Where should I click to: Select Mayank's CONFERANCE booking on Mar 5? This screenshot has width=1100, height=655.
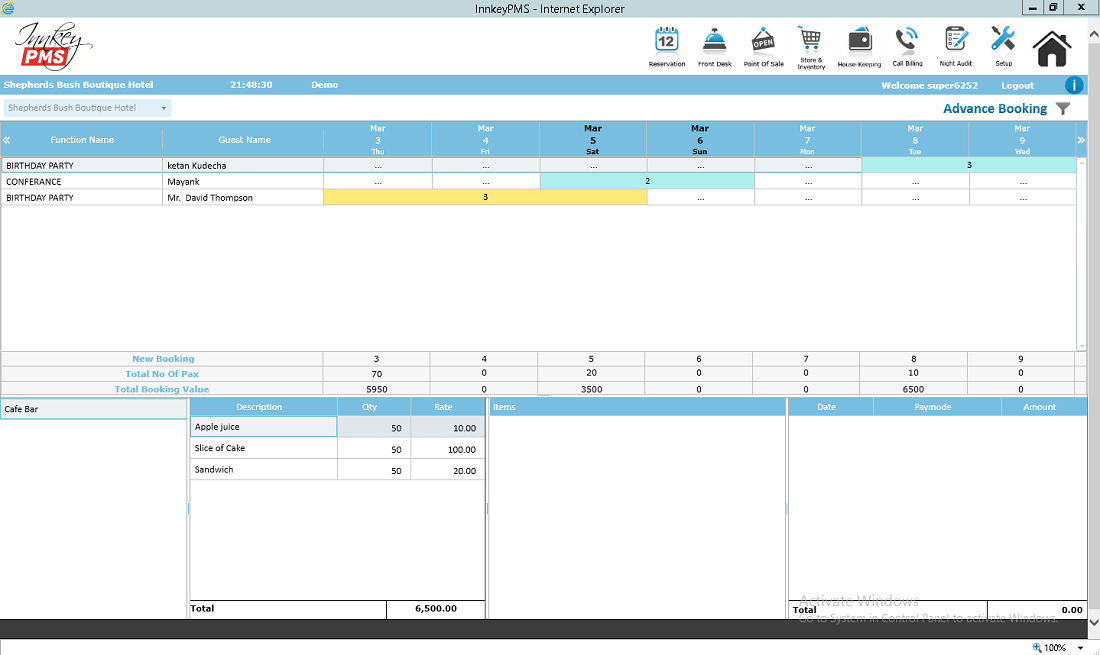tap(593, 181)
